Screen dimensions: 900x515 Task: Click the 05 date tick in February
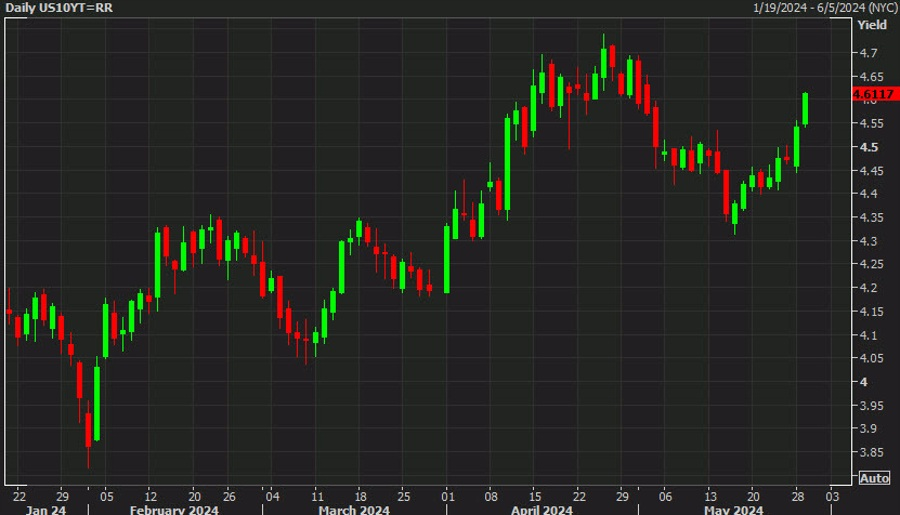(x=107, y=496)
